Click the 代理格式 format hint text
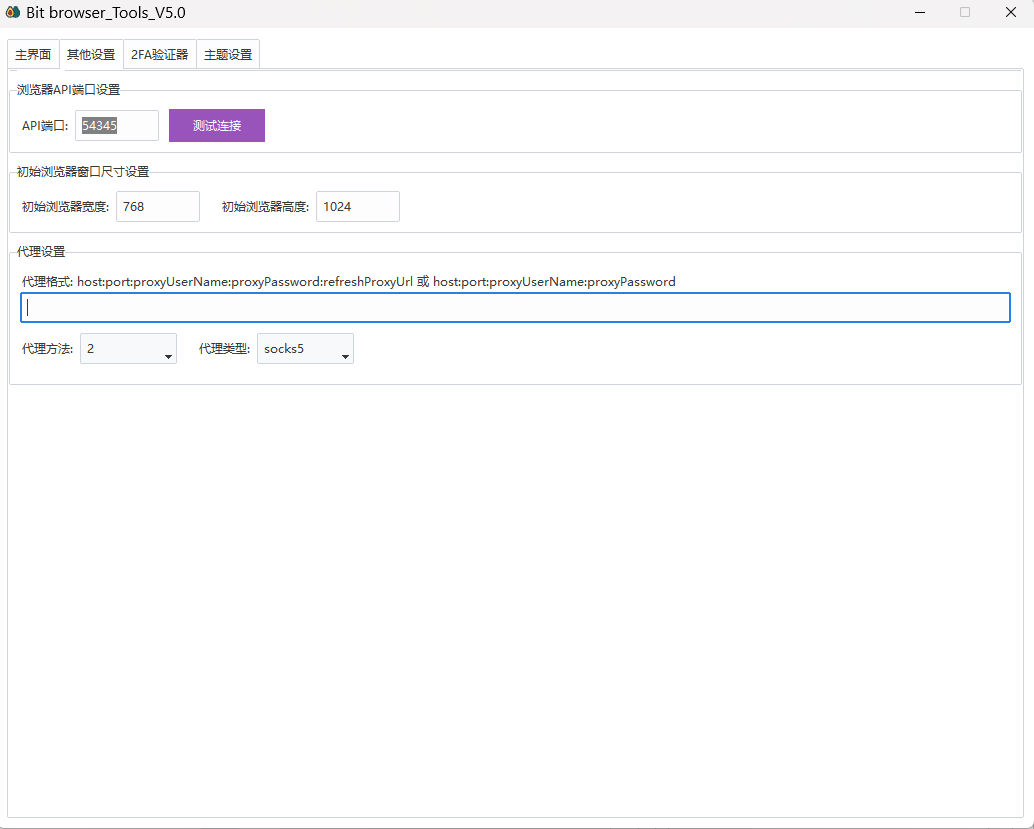The image size is (1034, 829). point(348,282)
